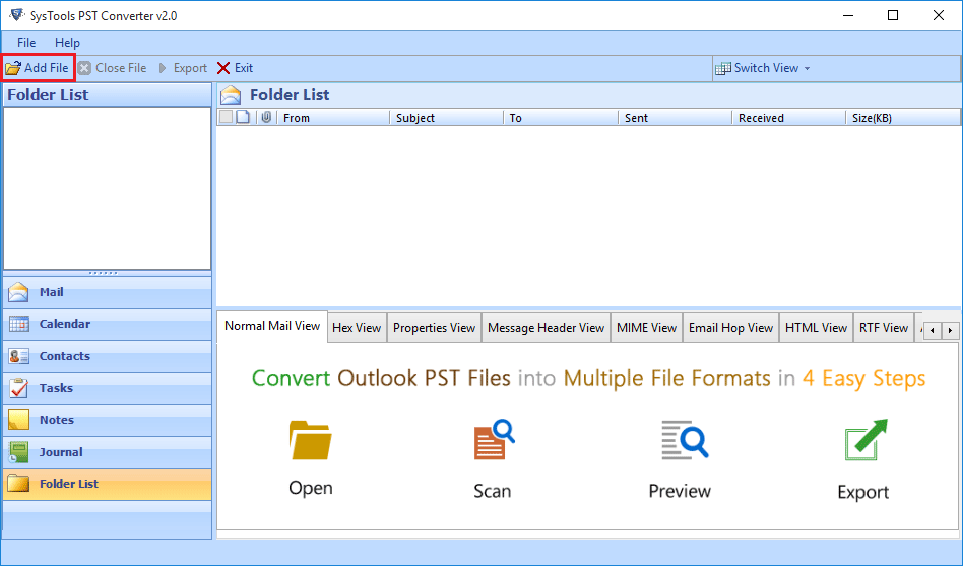The width and height of the screenshot is (963, 566).
Task: Click the envelope icon beside Folder List heading
Action: pyautogui.click(x=231, y=95)
